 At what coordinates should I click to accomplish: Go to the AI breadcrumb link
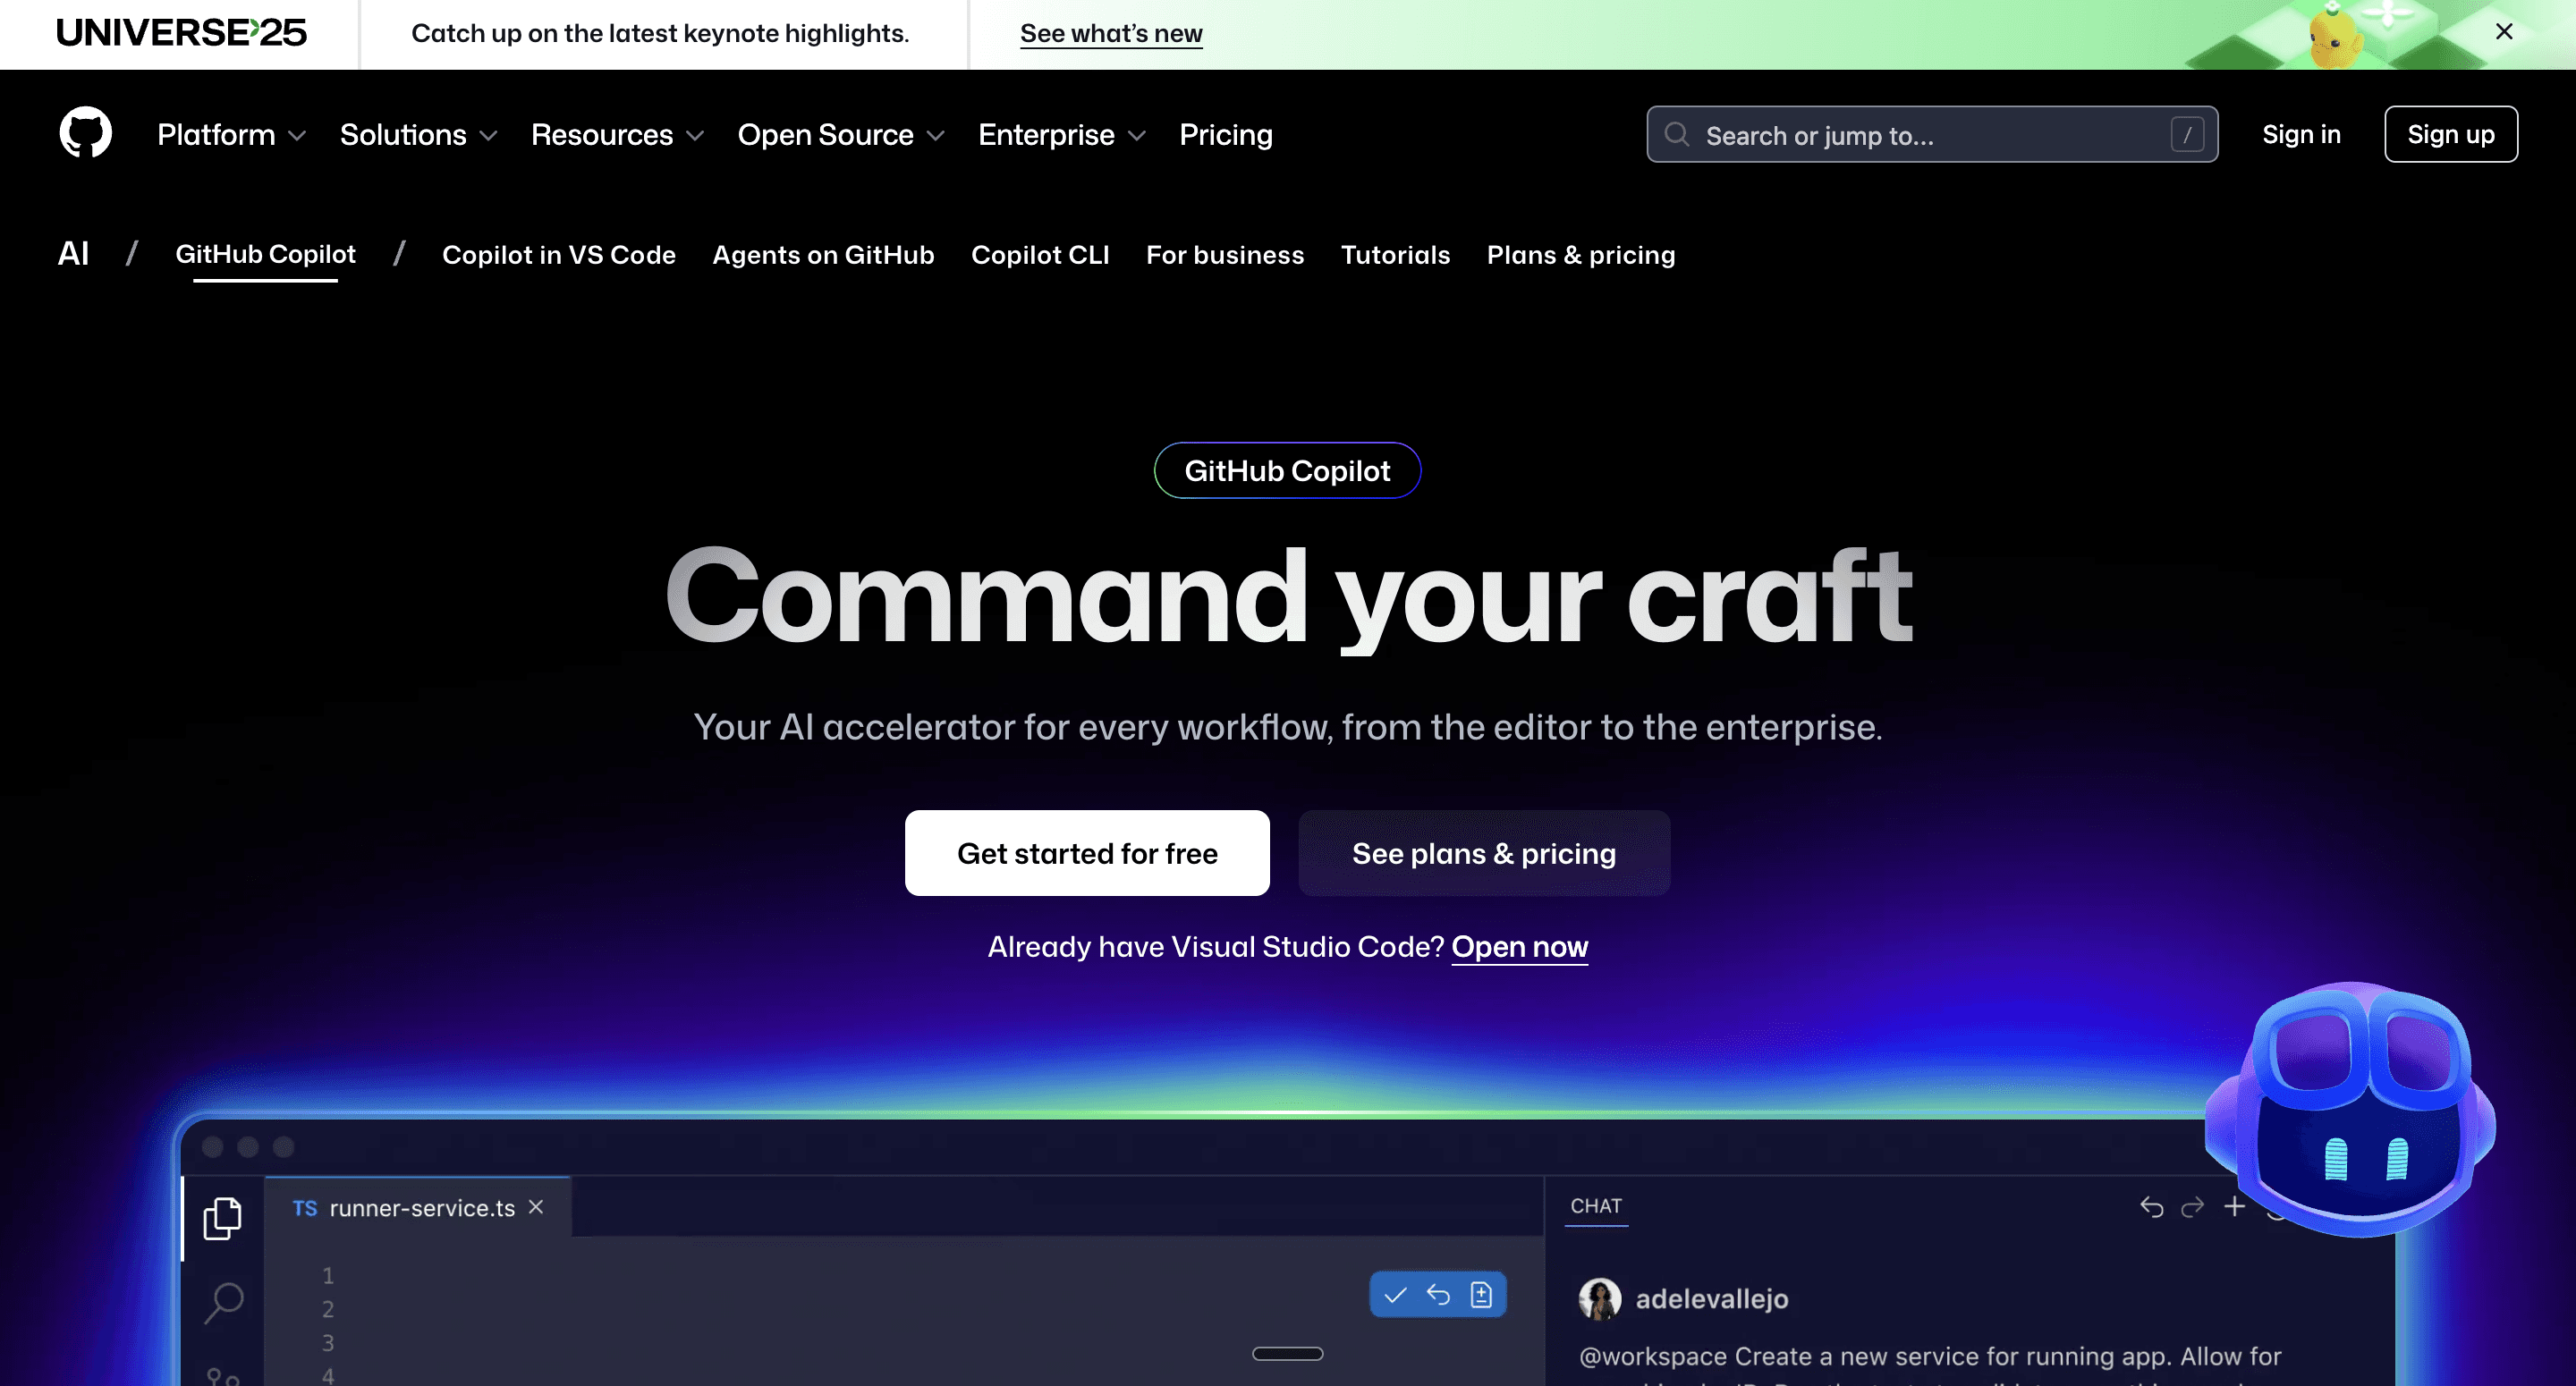(x=73, y=253)
